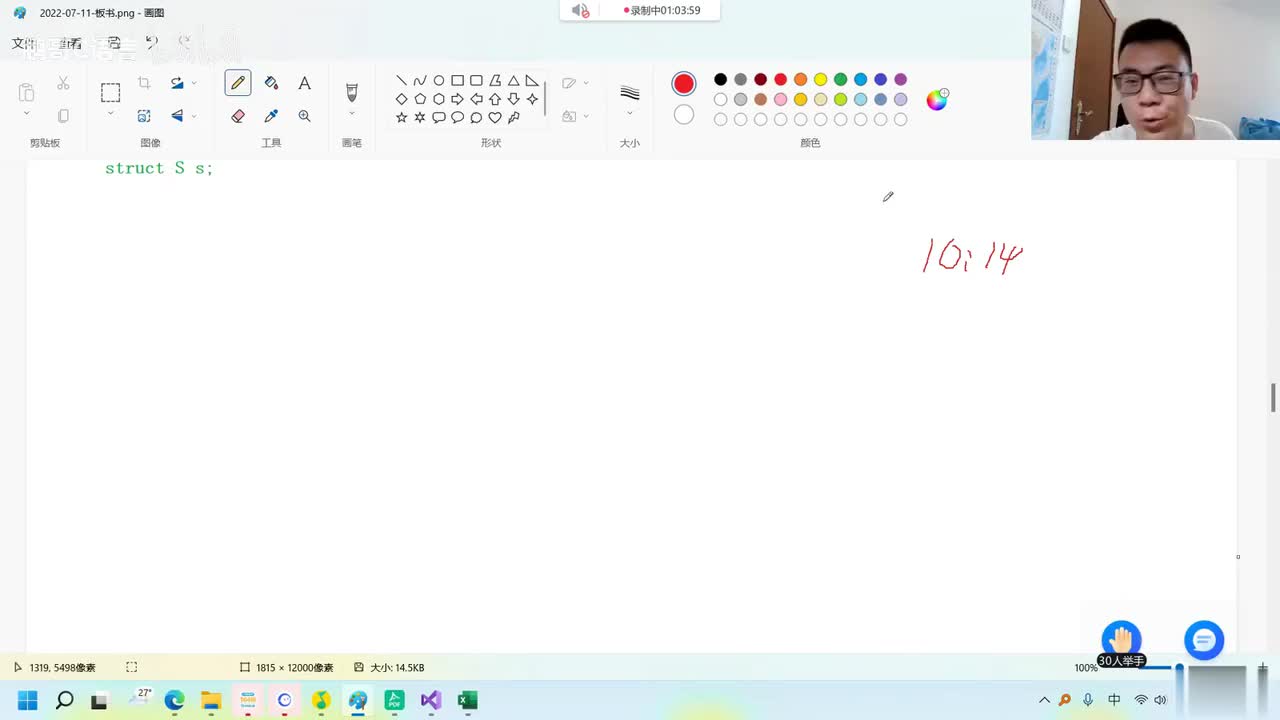Pick the Diamond shape
The height and width of the screenshot is (720, 1280).
[401, 99]
